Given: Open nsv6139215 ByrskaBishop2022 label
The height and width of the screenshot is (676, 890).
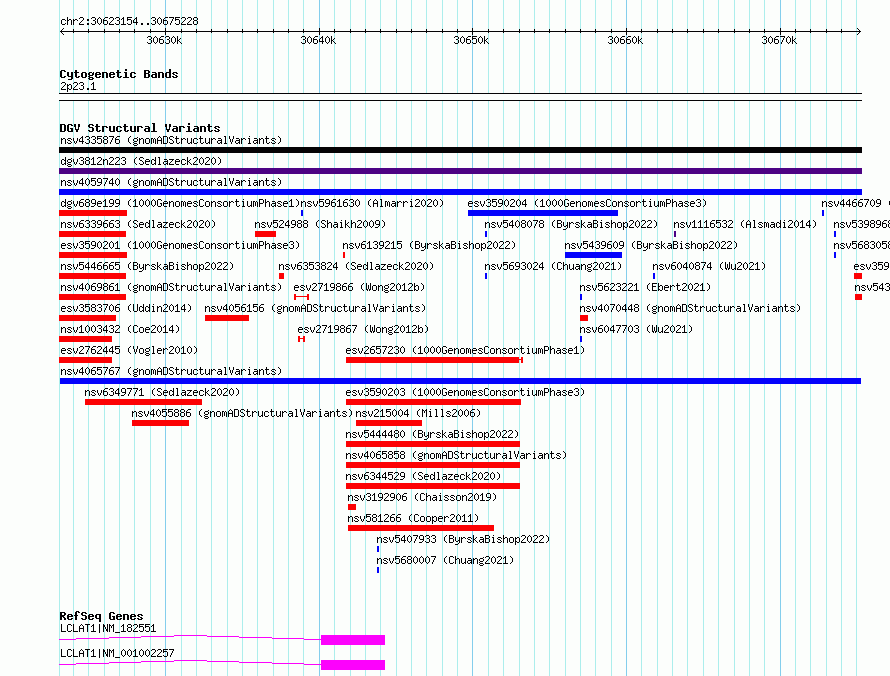Looking at the screenshot, I should (429, 245).
